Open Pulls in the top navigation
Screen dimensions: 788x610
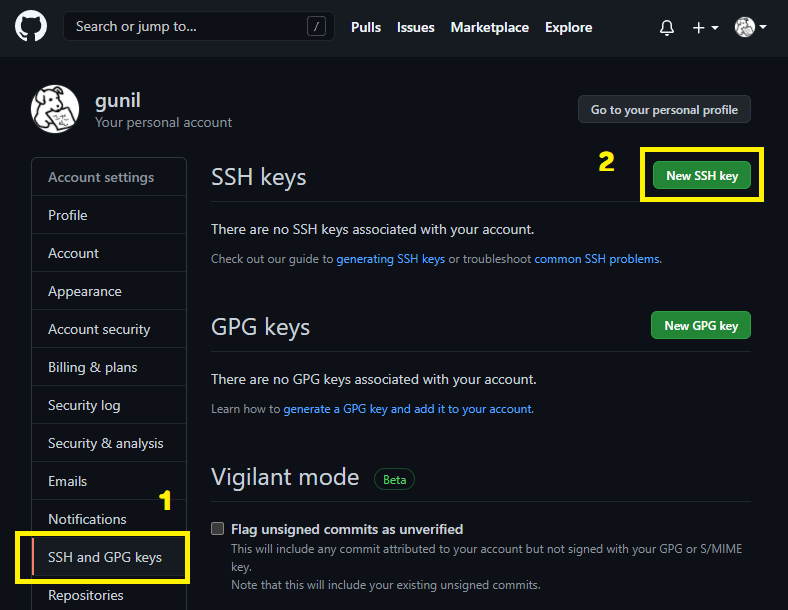(x=366, y=27)
